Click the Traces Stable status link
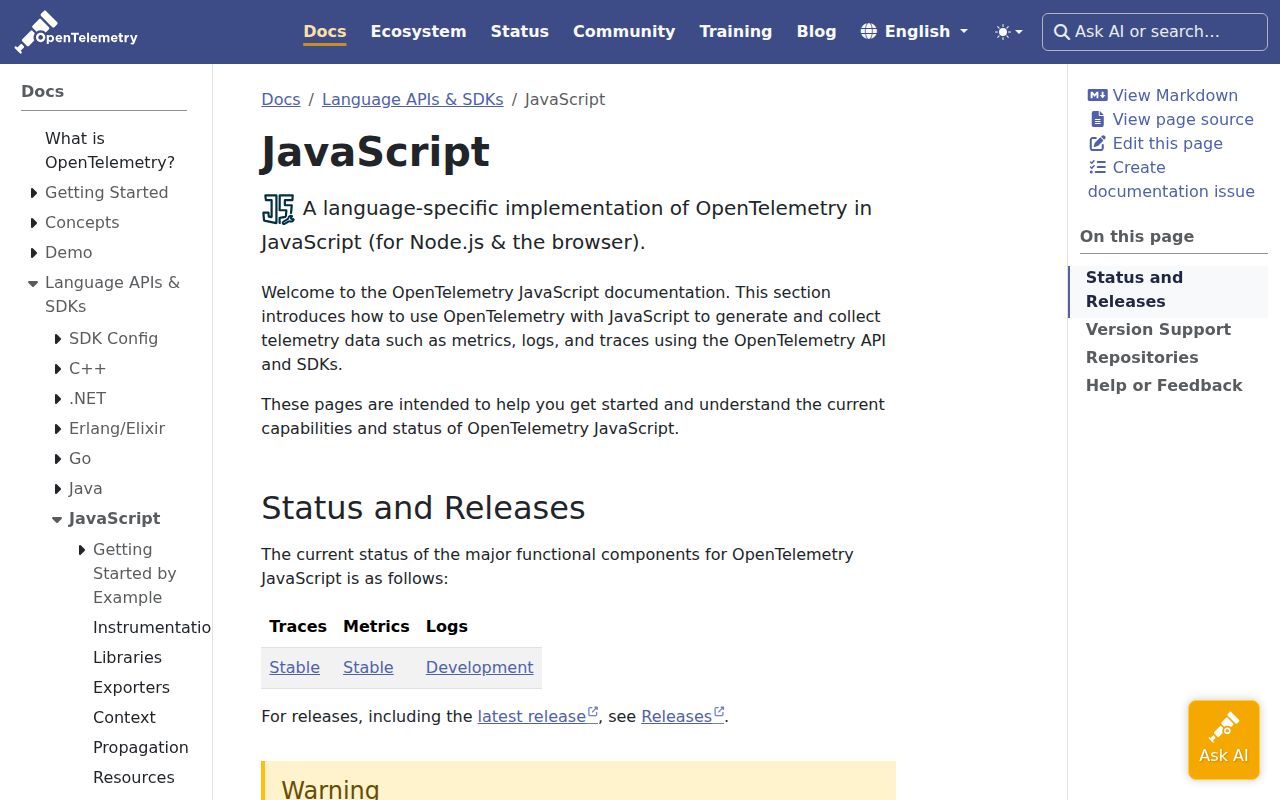This screenshot has height=800, width=1280. [295, 667]
